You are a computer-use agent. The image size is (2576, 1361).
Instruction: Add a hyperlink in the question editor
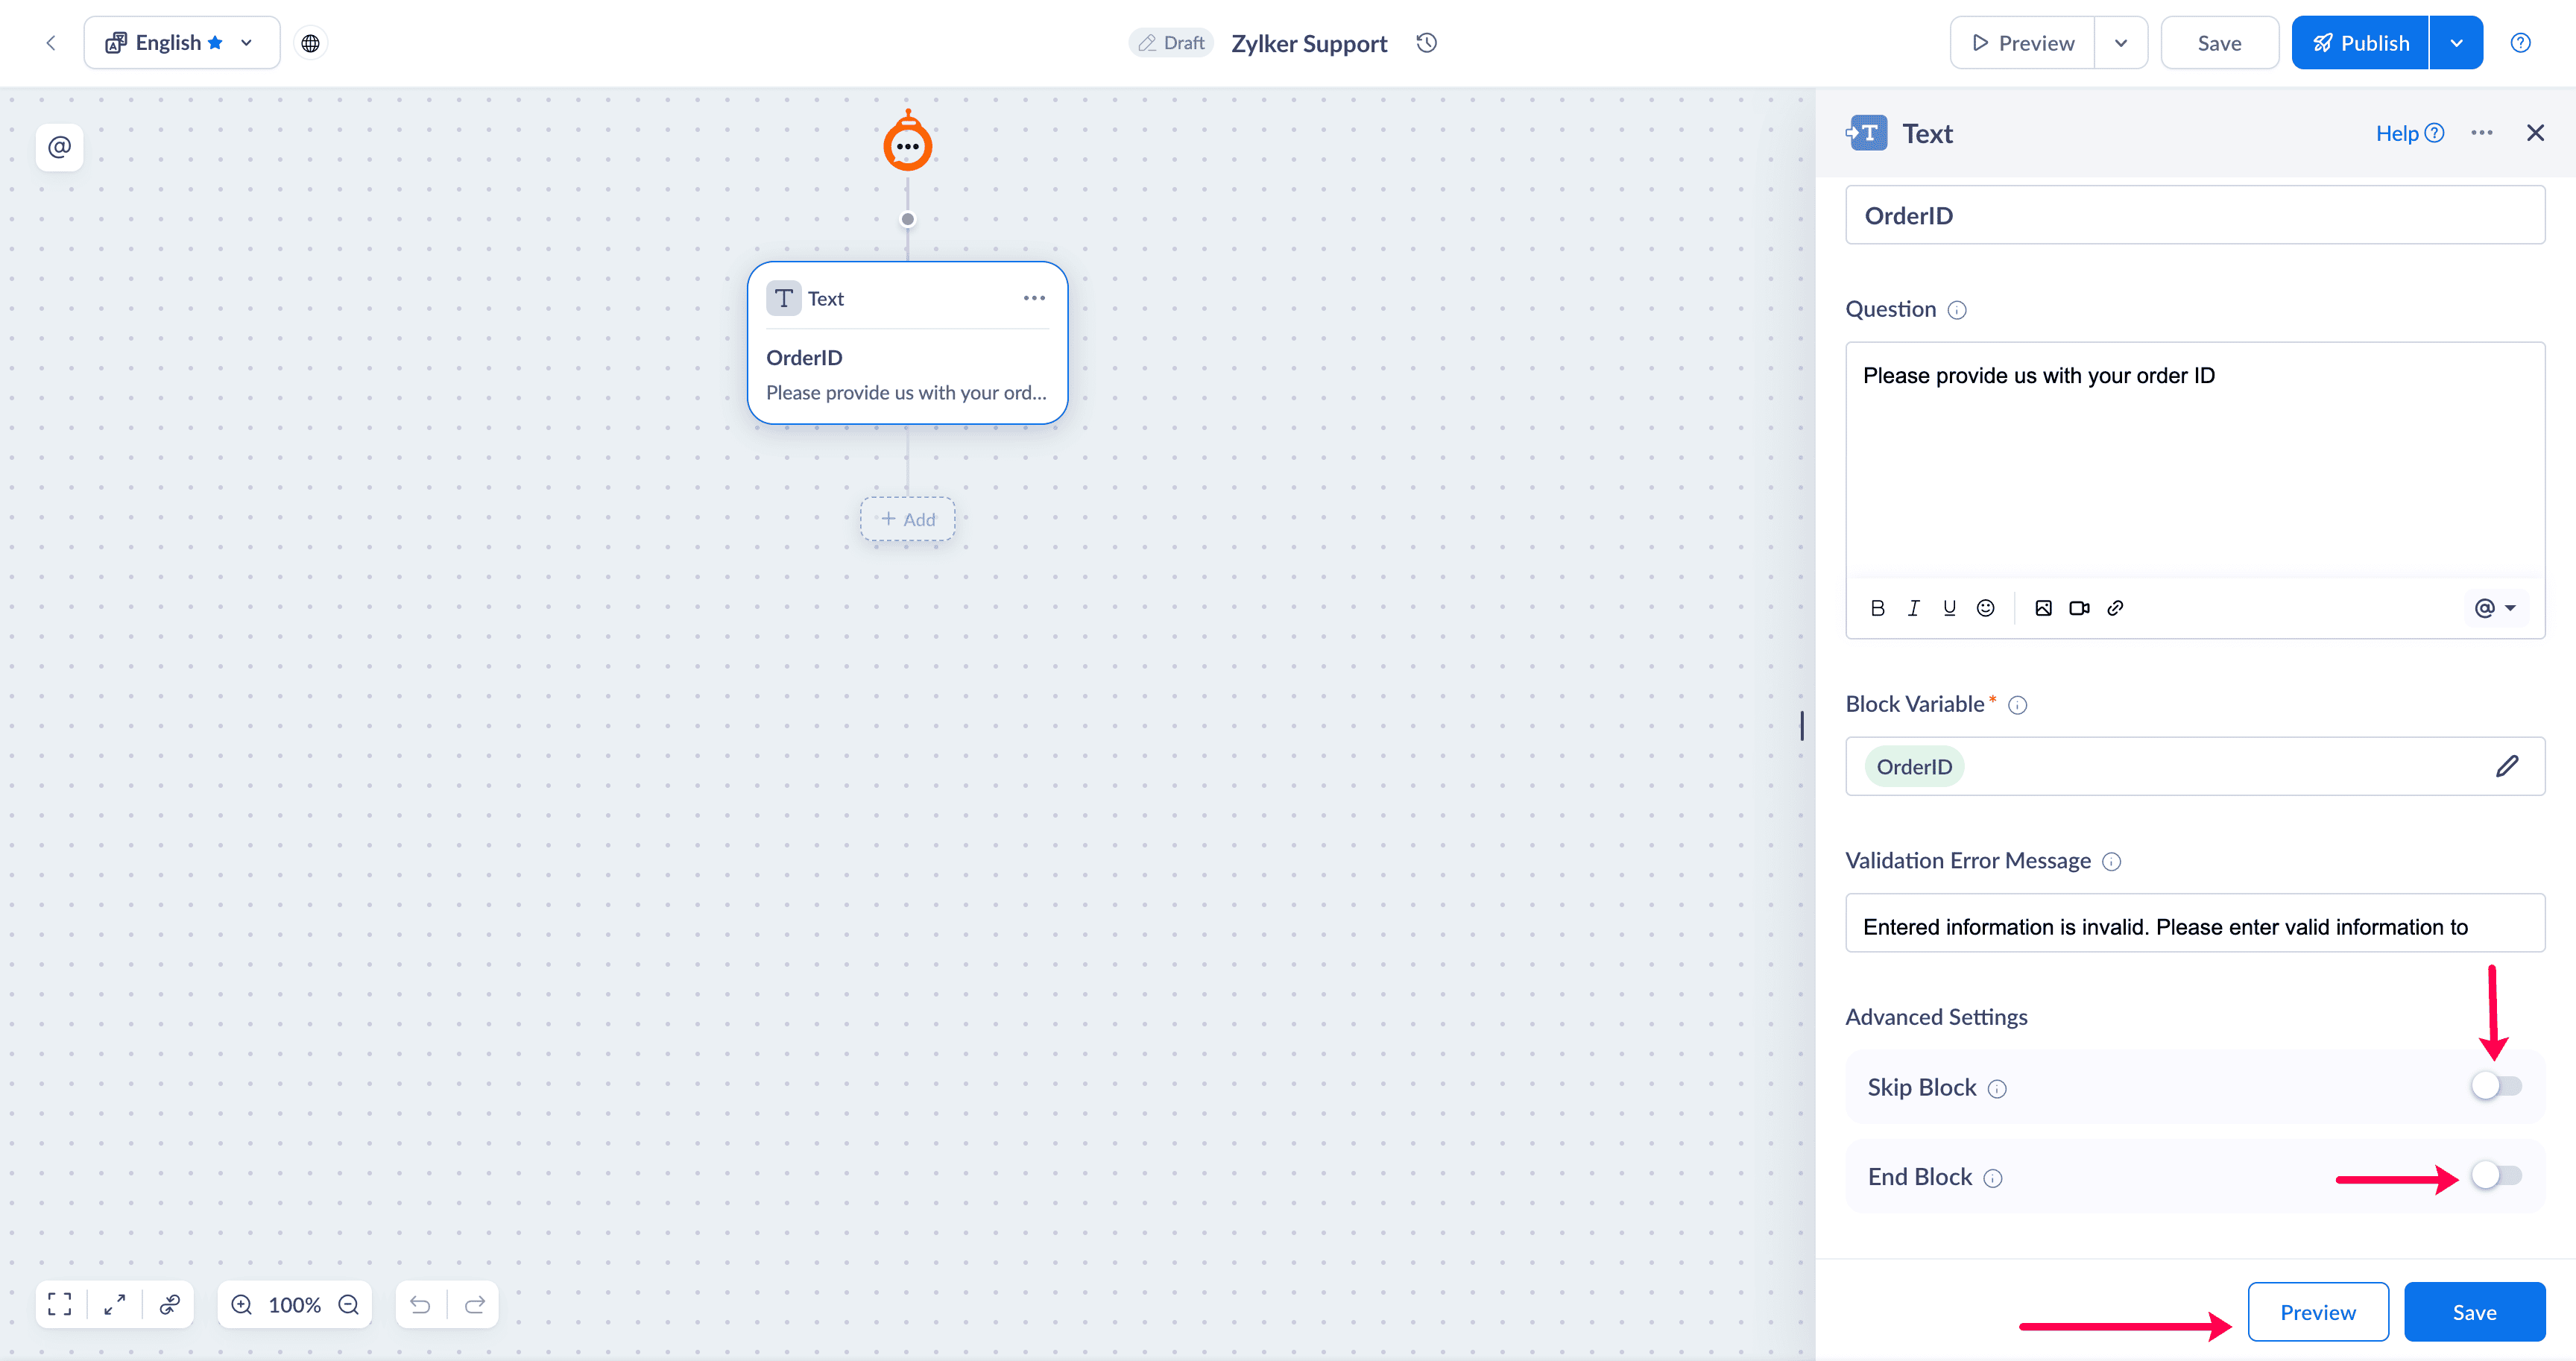[2115, 608]
